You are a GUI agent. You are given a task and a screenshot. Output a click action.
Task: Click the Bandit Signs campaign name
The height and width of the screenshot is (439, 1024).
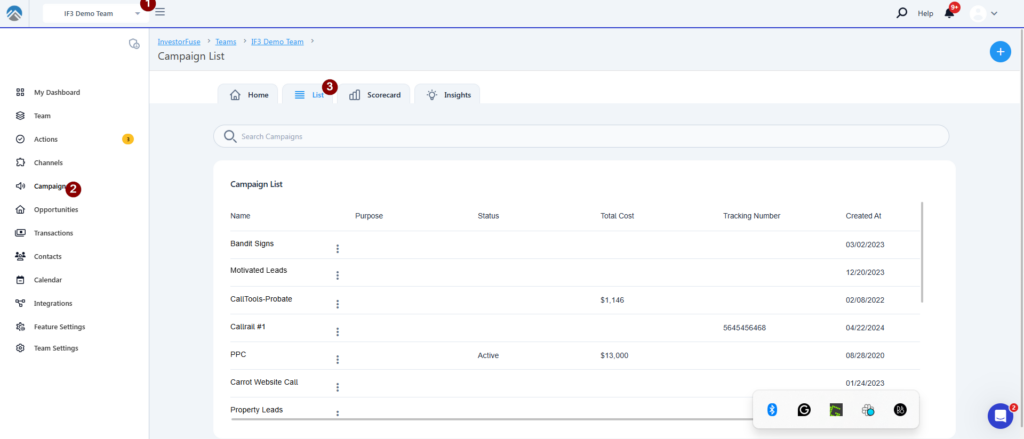[252, 243]
